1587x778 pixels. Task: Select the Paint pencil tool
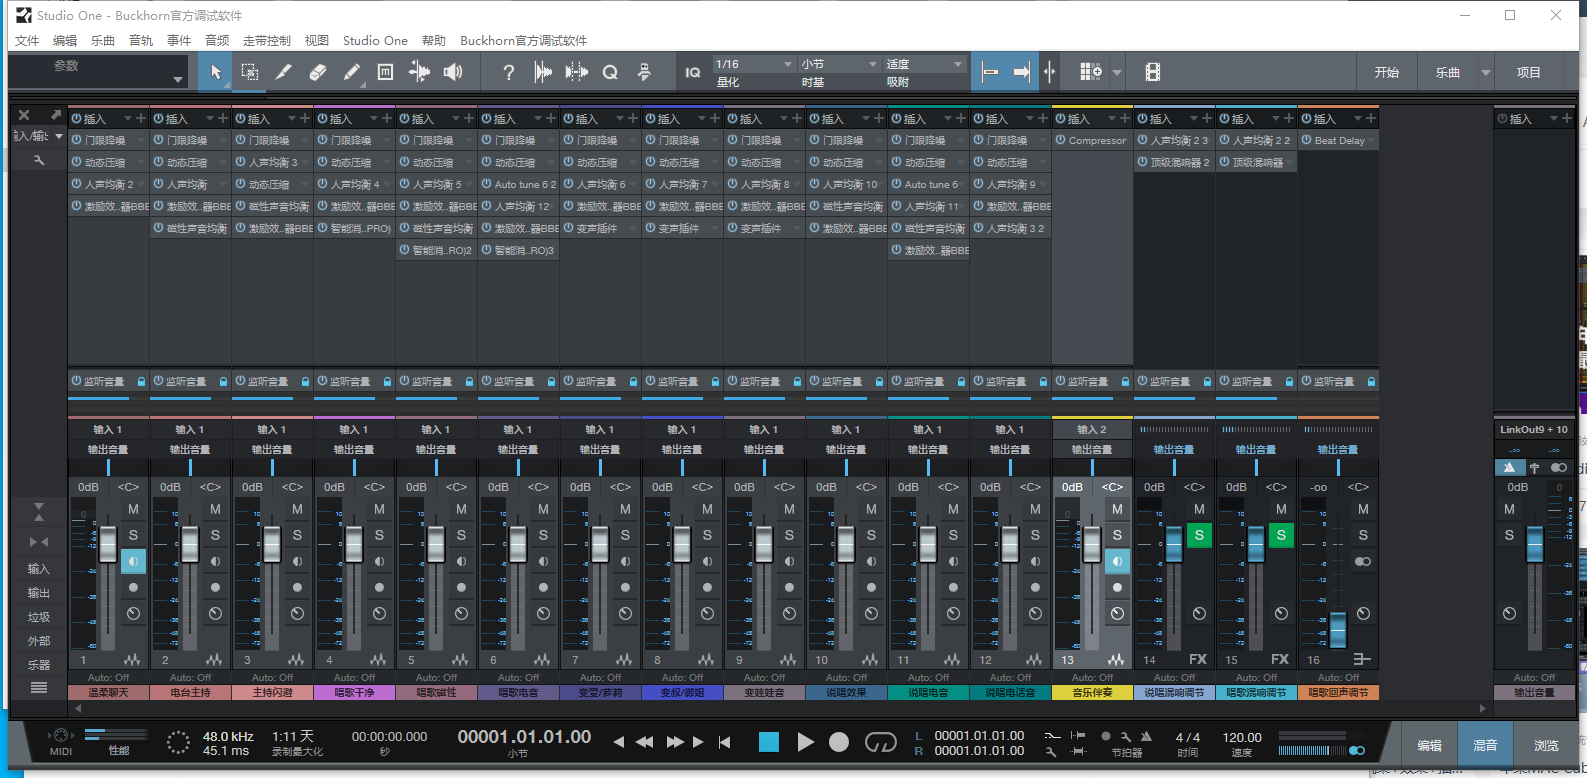[x=352, y=72]
